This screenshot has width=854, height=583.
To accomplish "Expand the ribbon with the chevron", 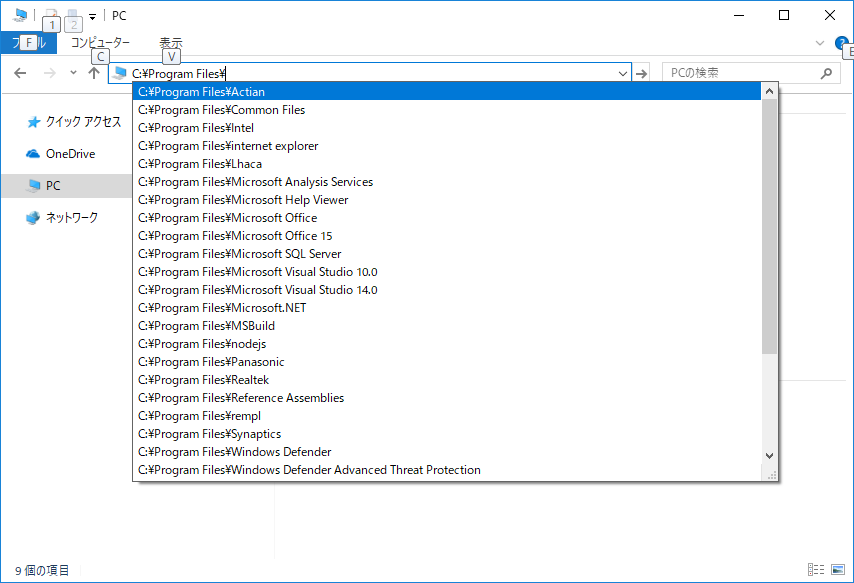I will (x=820, y=43).
